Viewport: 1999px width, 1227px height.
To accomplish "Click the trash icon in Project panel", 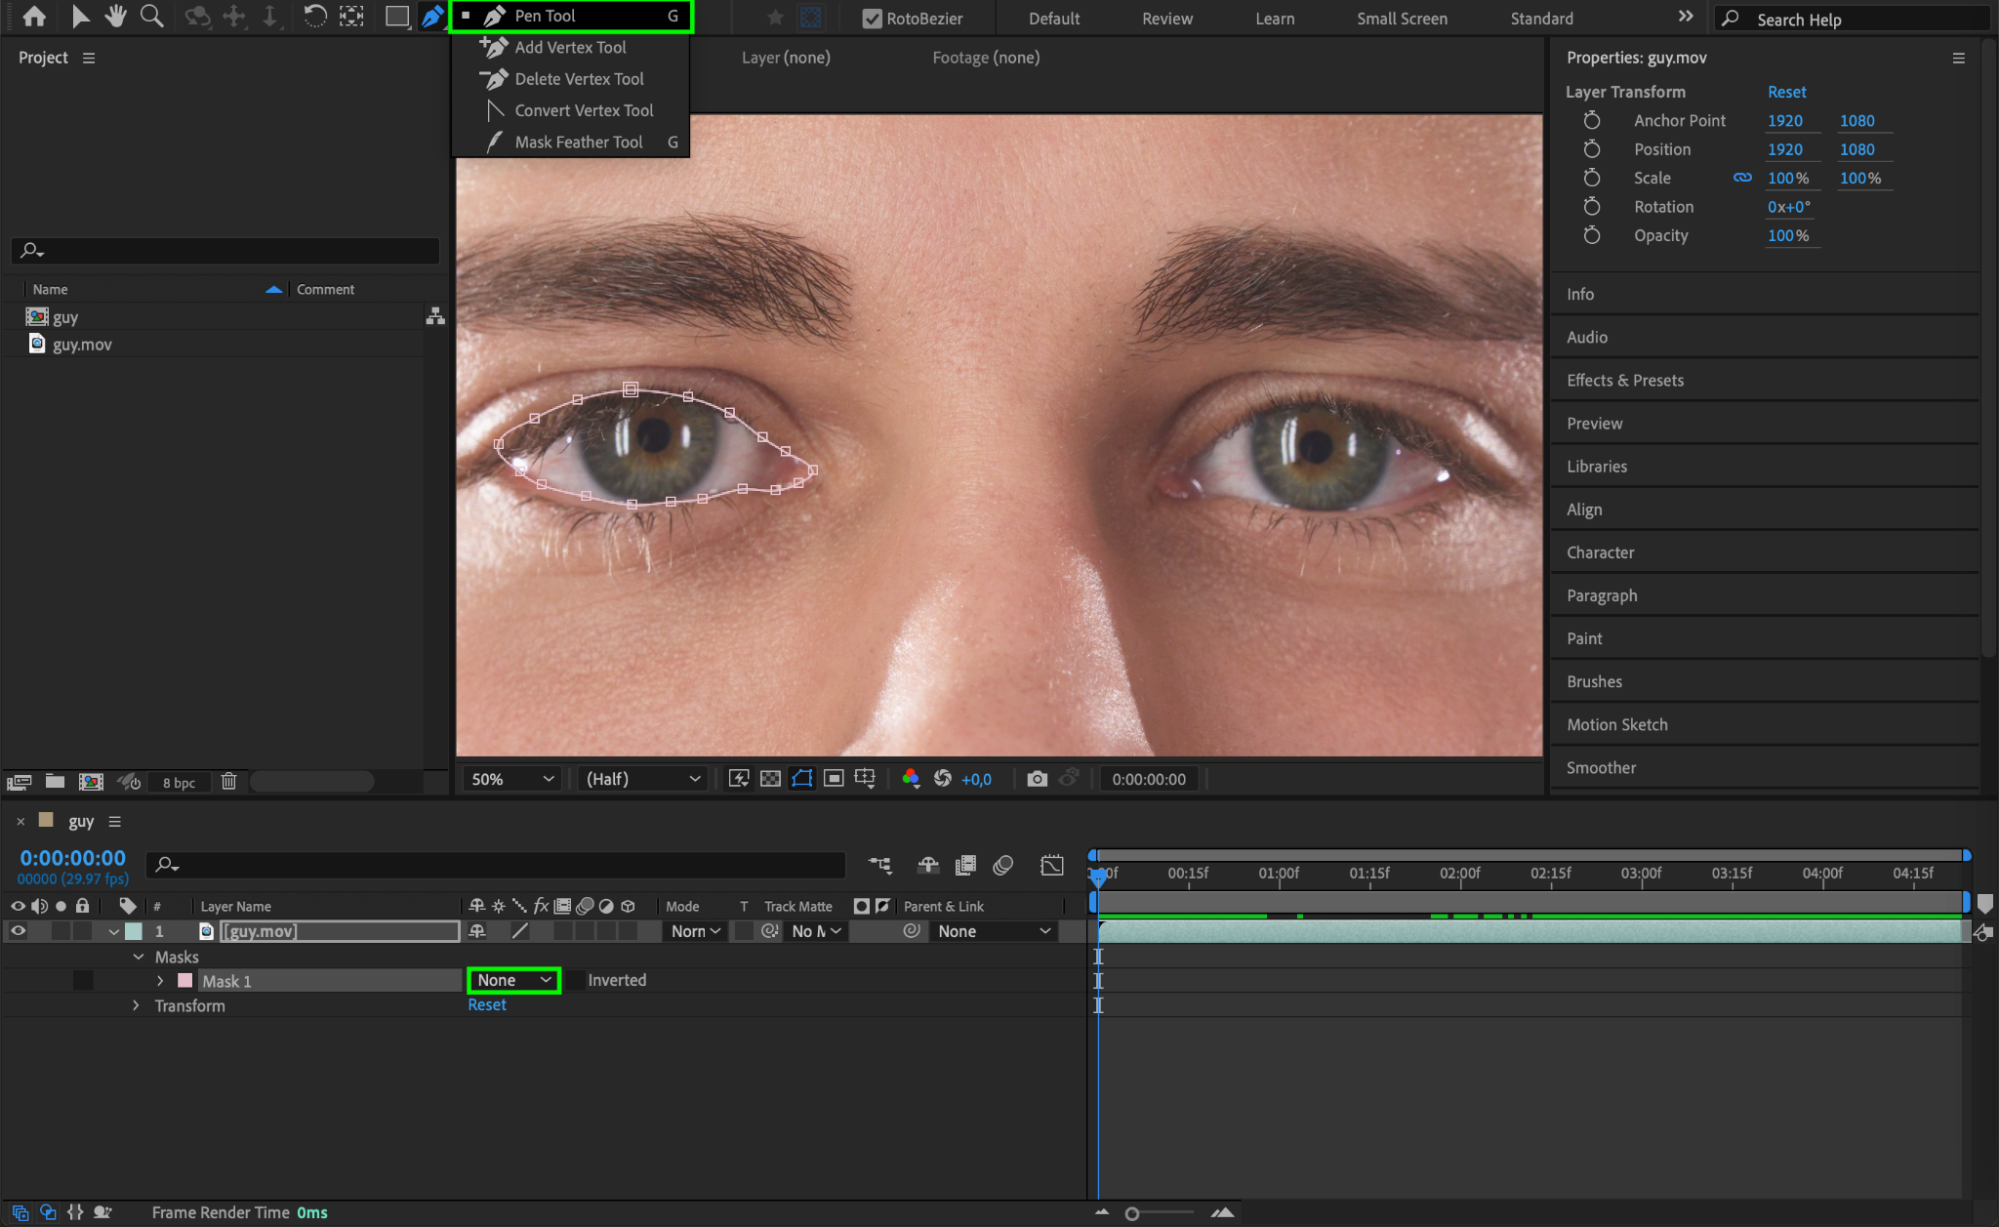I will [x=229, y=782].
